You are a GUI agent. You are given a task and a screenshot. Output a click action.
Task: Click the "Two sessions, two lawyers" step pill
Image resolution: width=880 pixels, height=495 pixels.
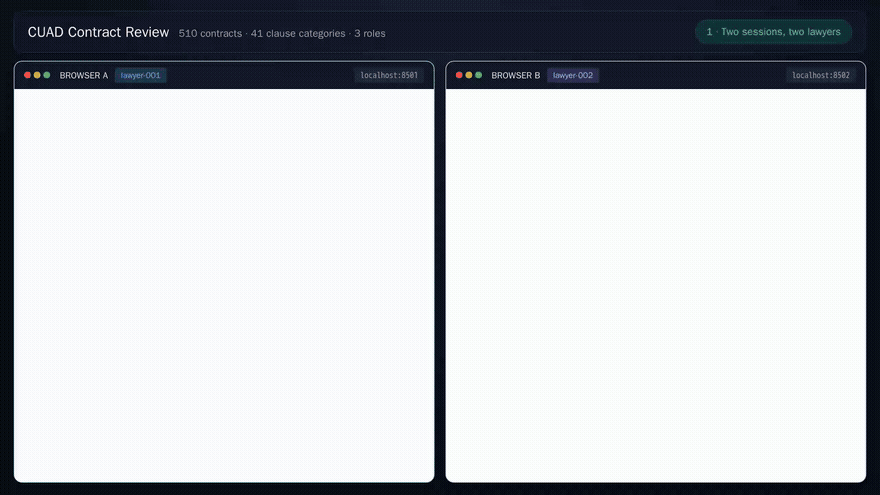click(773, 32)
